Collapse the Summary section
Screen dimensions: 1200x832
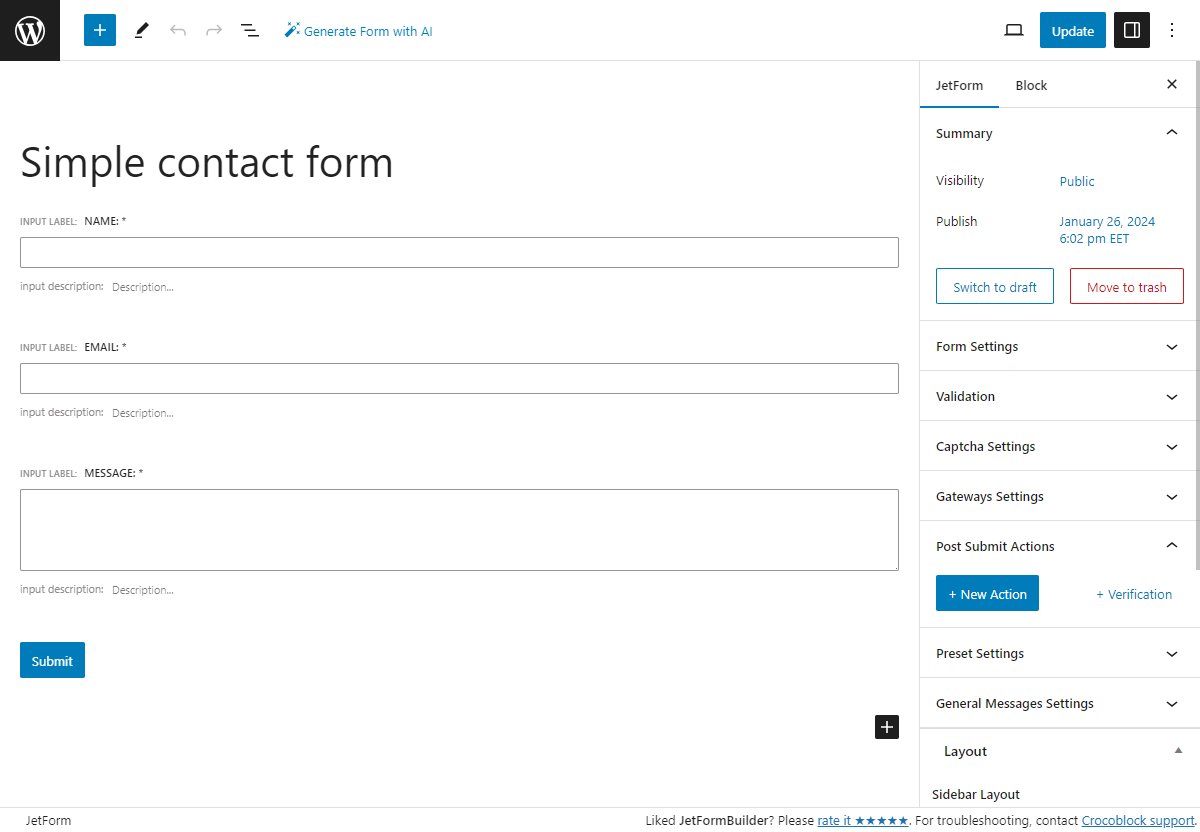1171,131
